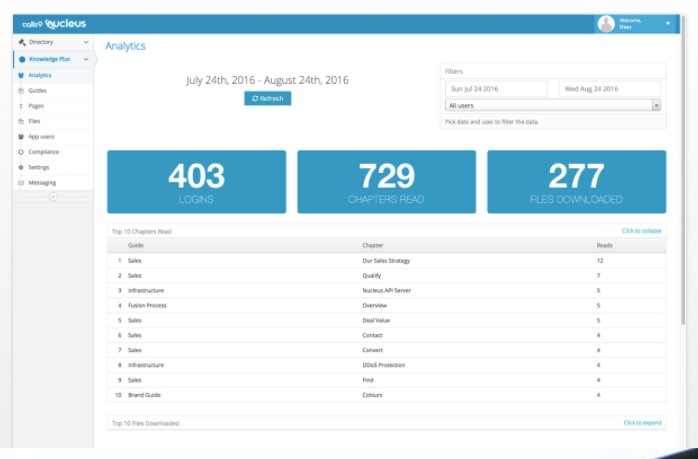Click the calls9 nucleus logo
The image size is (698, 459).
coord(54,24)
